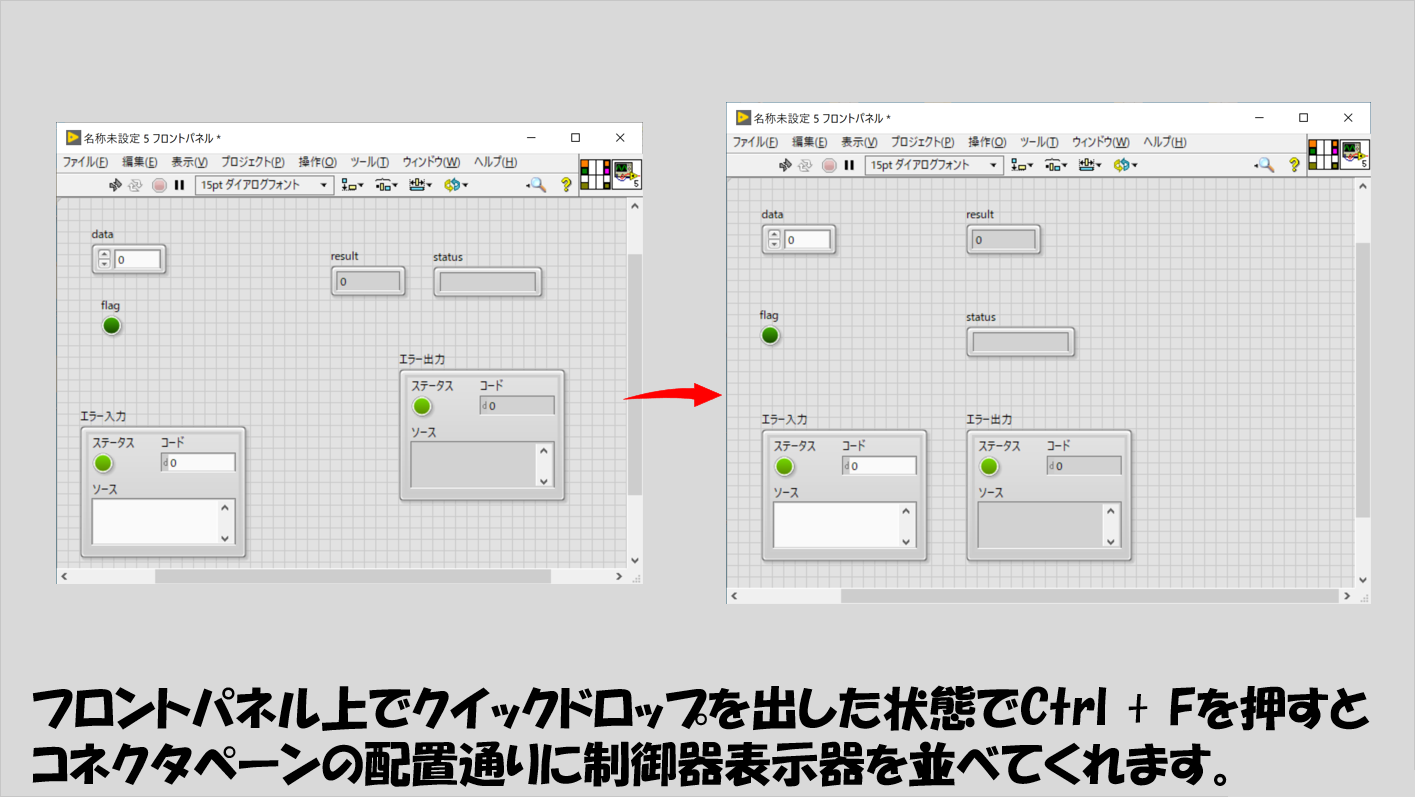Click the エラー入力 label in the left window

(103, 416)
